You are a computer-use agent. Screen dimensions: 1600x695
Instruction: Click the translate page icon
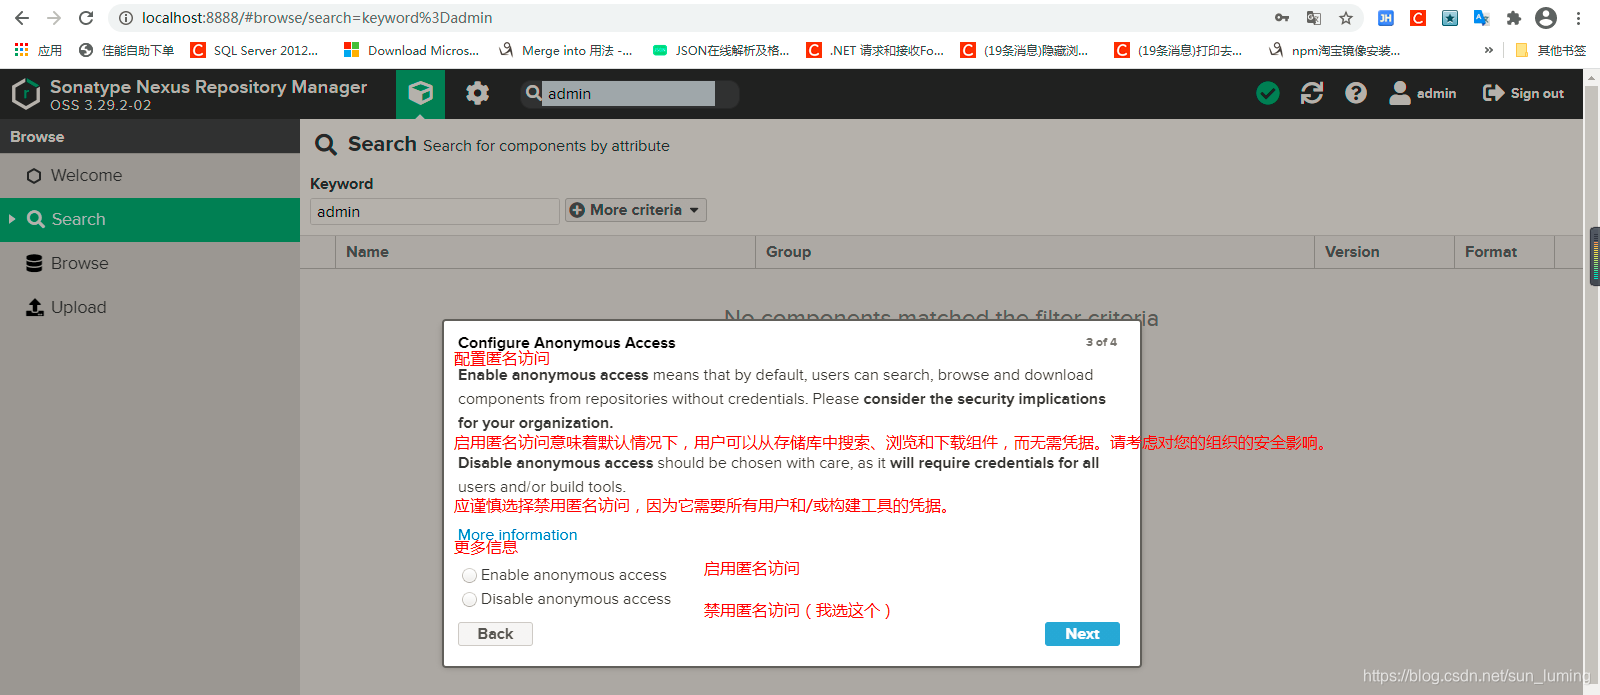[1314, 18]
